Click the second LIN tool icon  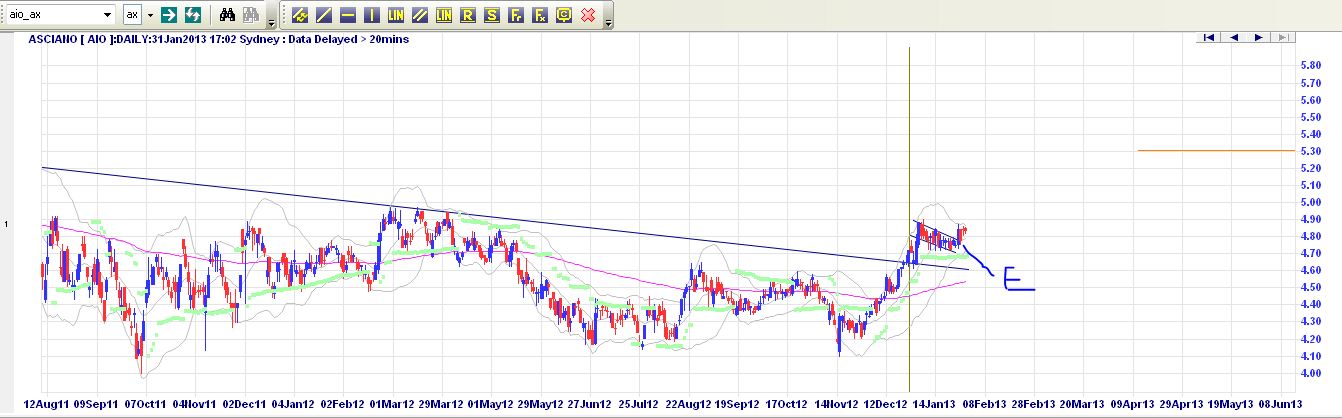(444, 15)
